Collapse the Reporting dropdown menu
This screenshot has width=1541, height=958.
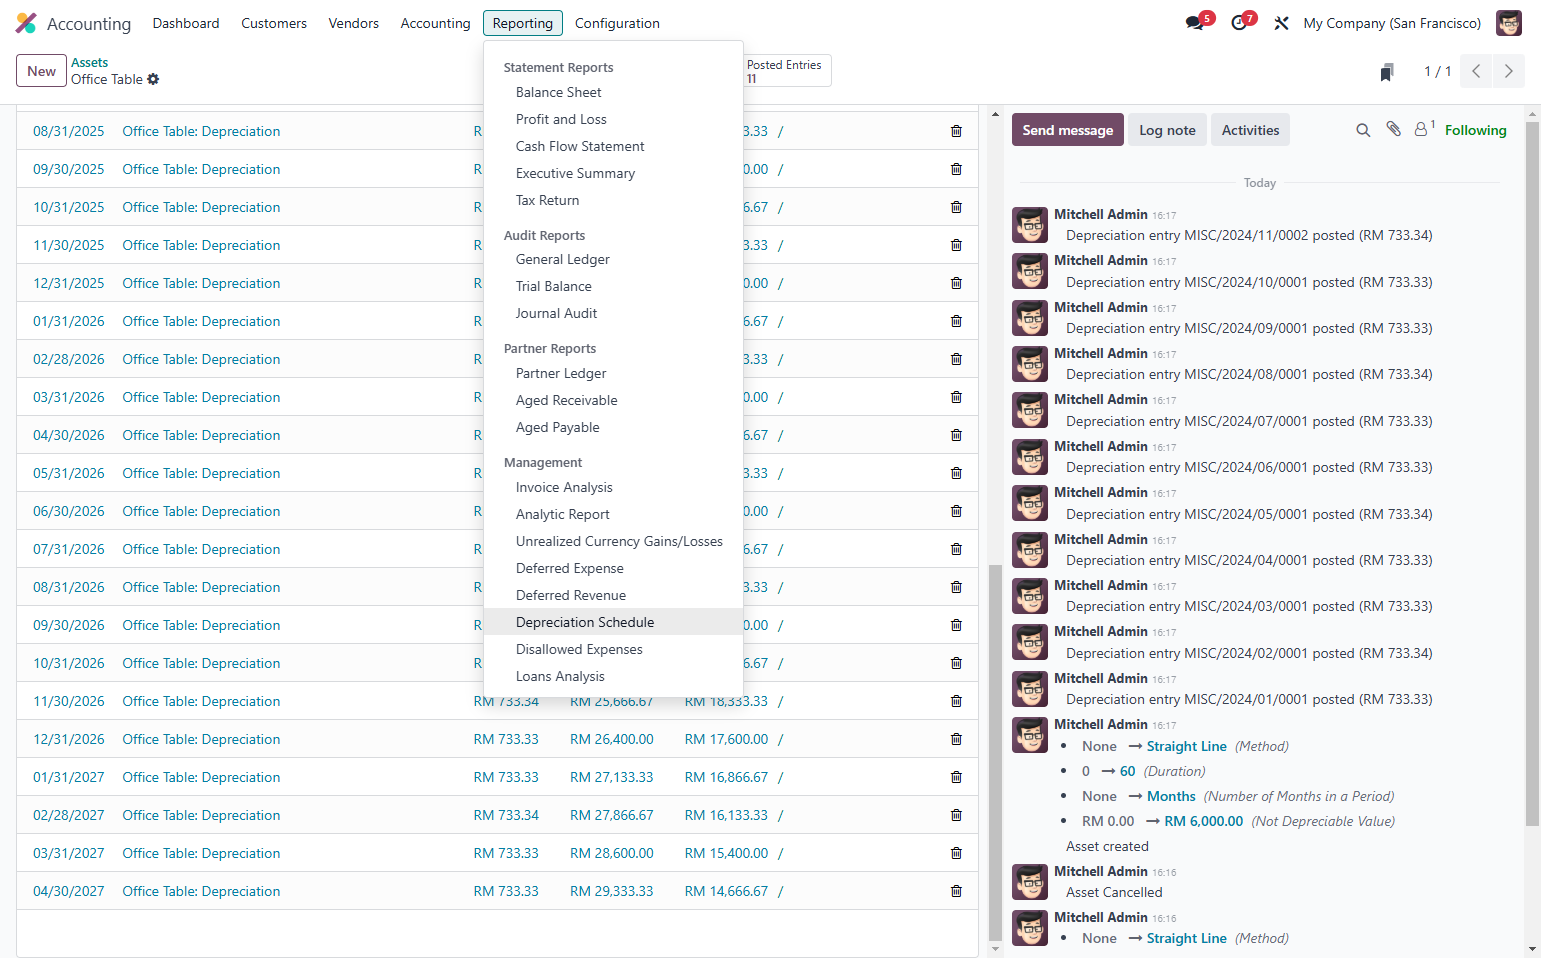pyautogui.click(x=522, y=23)
